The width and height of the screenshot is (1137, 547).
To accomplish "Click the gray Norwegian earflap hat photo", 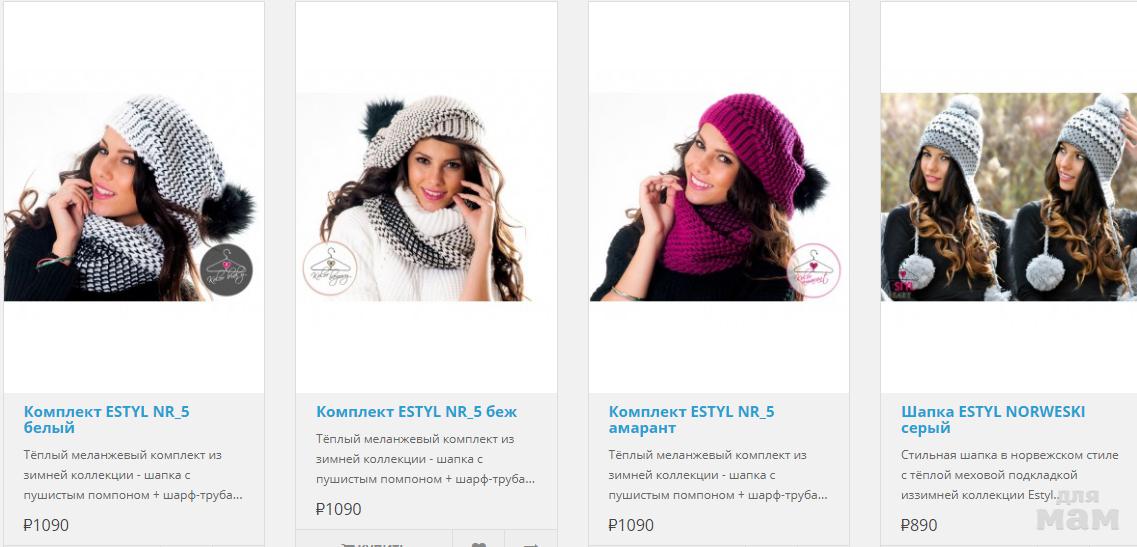I will coord(1009,197).
